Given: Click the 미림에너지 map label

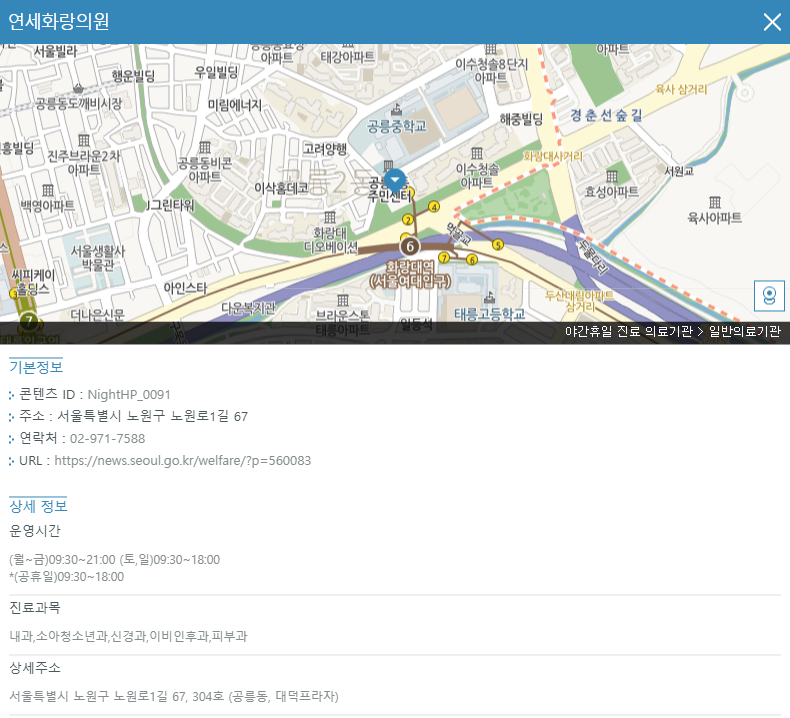Looking at the screenshot, I should tap(235, 105).
